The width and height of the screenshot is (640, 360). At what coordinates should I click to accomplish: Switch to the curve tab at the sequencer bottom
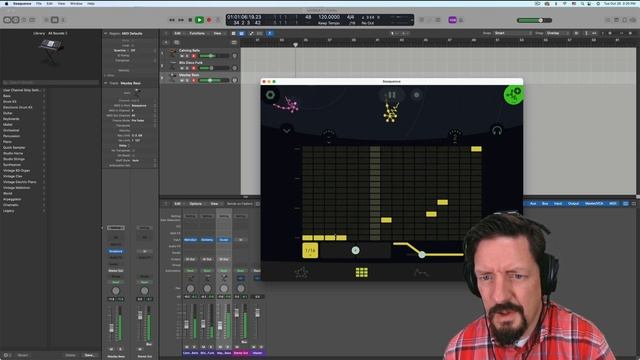pyautogui.click(x=421, y=272)
